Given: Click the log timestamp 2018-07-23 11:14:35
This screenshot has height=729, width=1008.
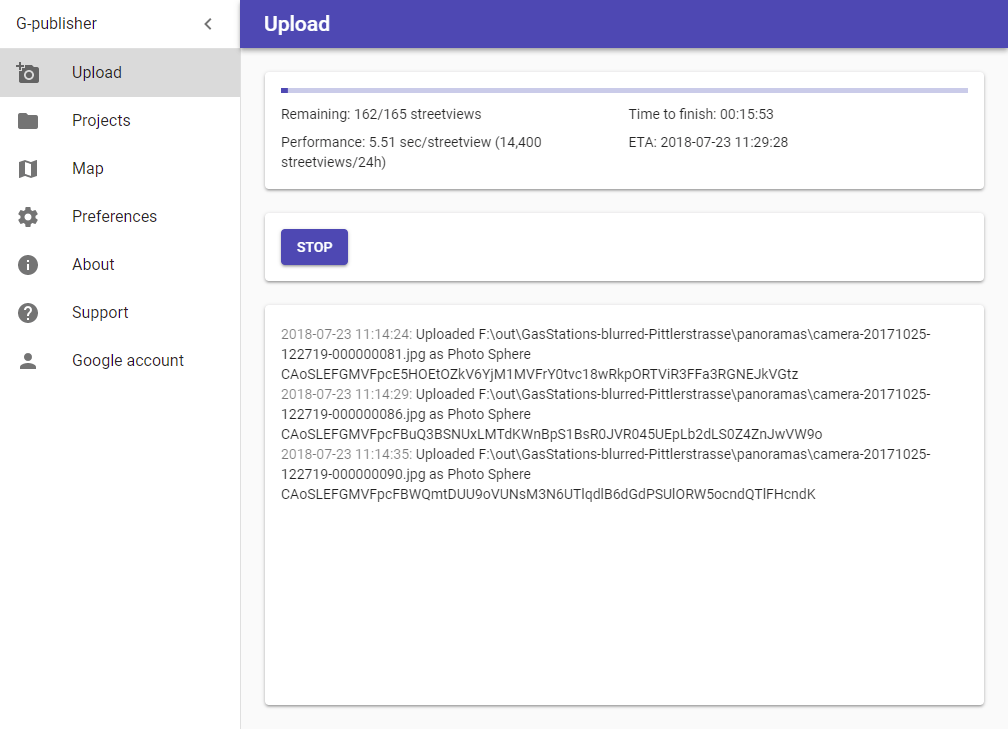Looking at the screenshot, I should [x=346, y=454].
